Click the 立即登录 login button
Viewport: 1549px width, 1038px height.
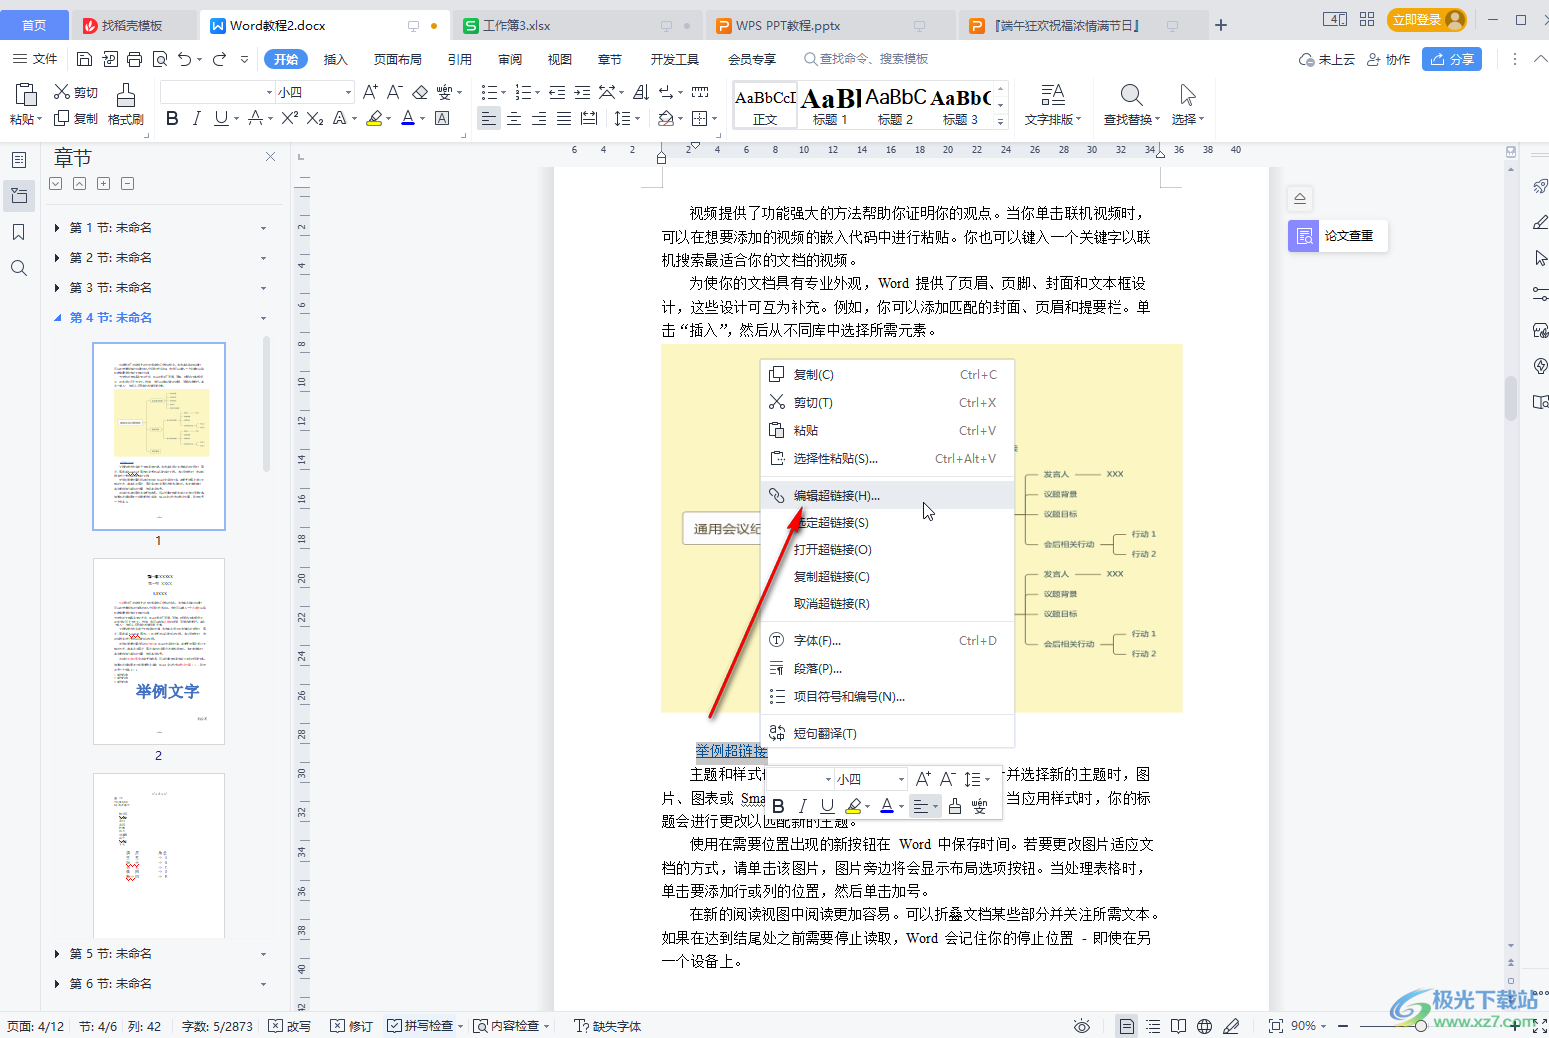[x=1427, y=19]
